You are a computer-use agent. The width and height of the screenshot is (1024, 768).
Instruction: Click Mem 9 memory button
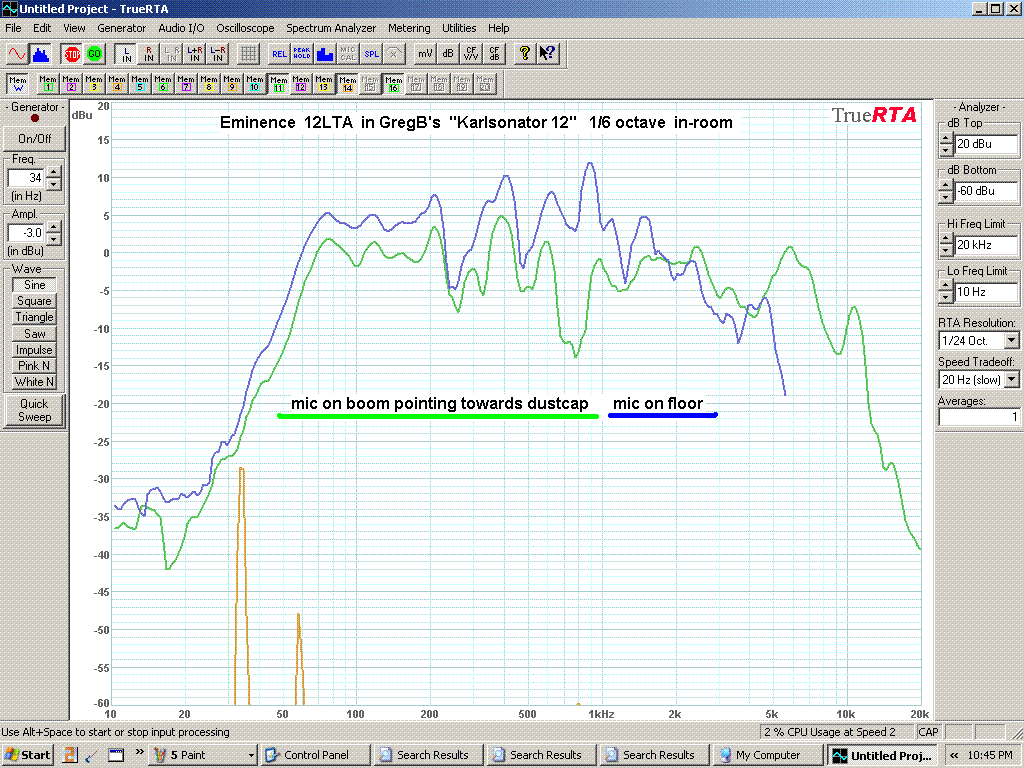[232, 84]
